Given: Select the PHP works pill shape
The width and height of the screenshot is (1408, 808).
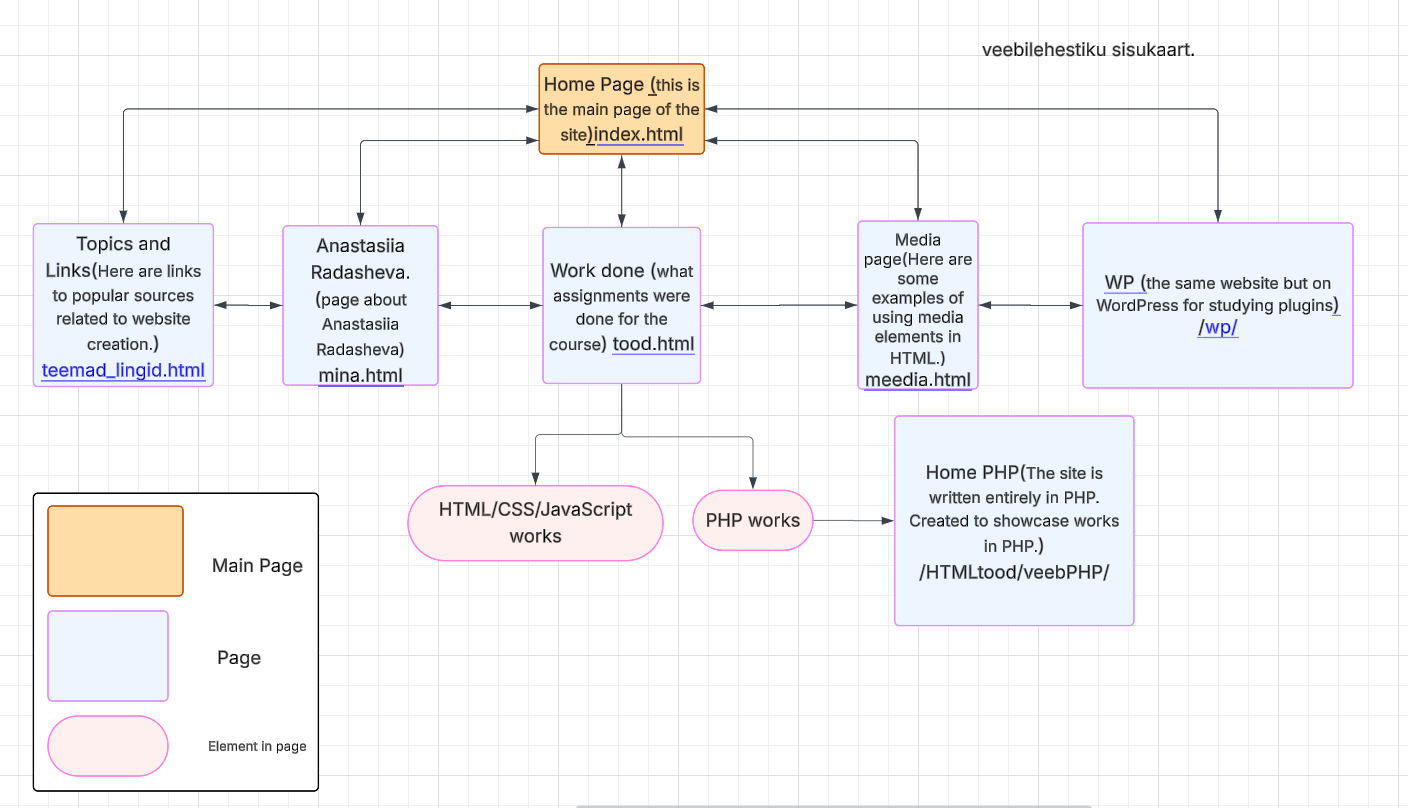Looking at the screenshot, I should [x=752, y=520].
